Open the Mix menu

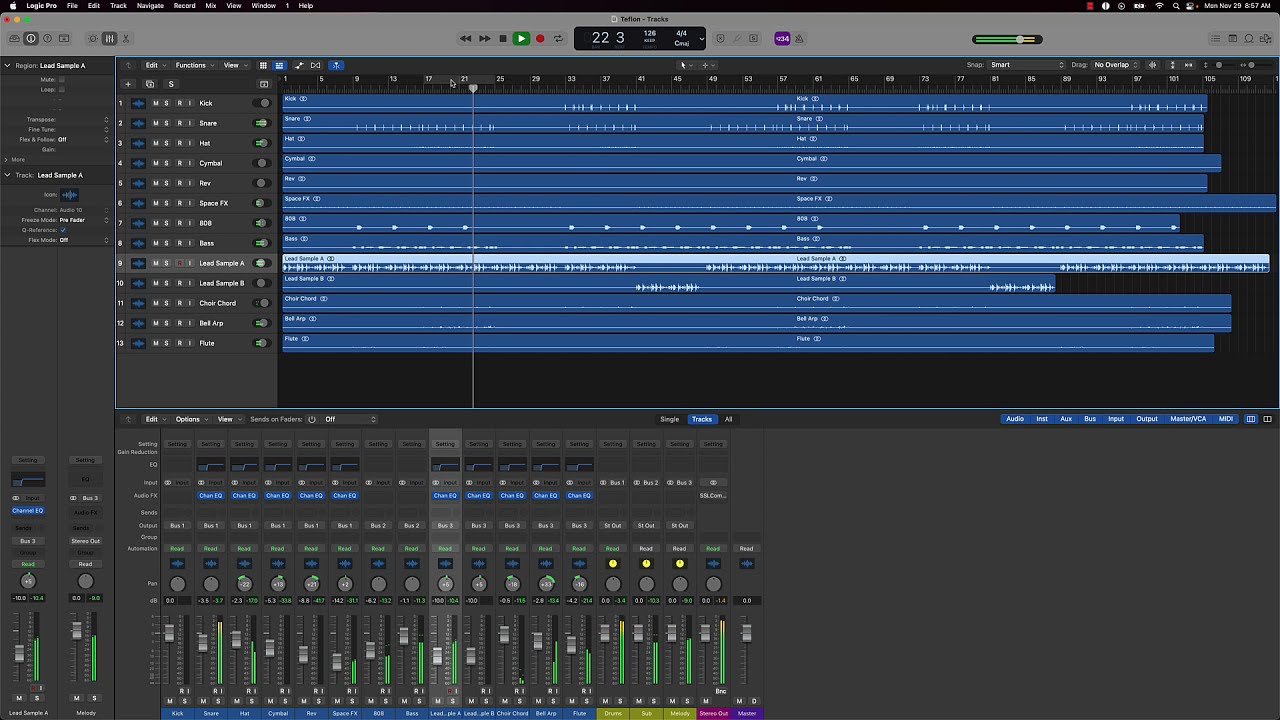pyautogui.click(x=210, y=6)
